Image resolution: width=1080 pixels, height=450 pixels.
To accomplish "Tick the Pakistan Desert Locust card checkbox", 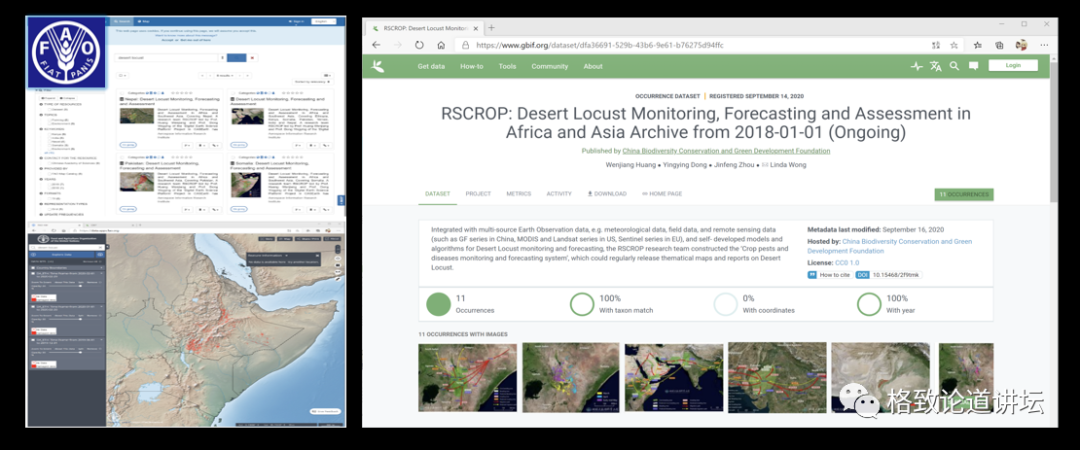I will point(122,156).
